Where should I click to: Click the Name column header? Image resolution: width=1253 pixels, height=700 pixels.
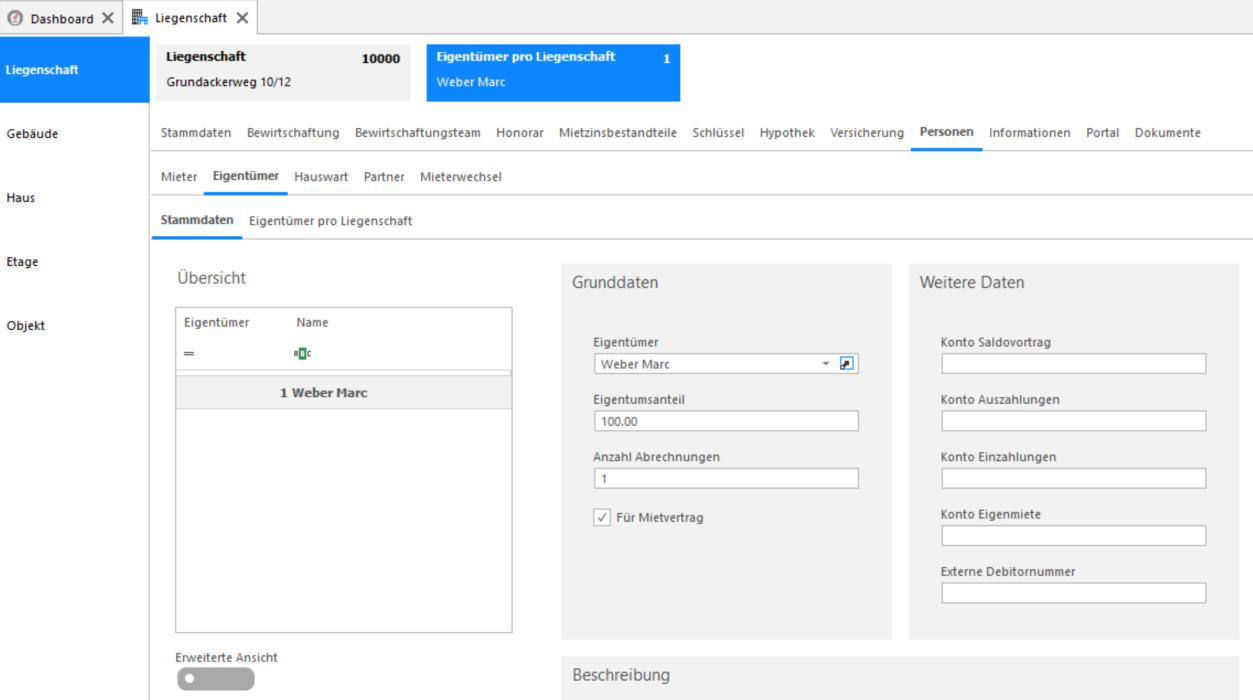pos(312,322)
